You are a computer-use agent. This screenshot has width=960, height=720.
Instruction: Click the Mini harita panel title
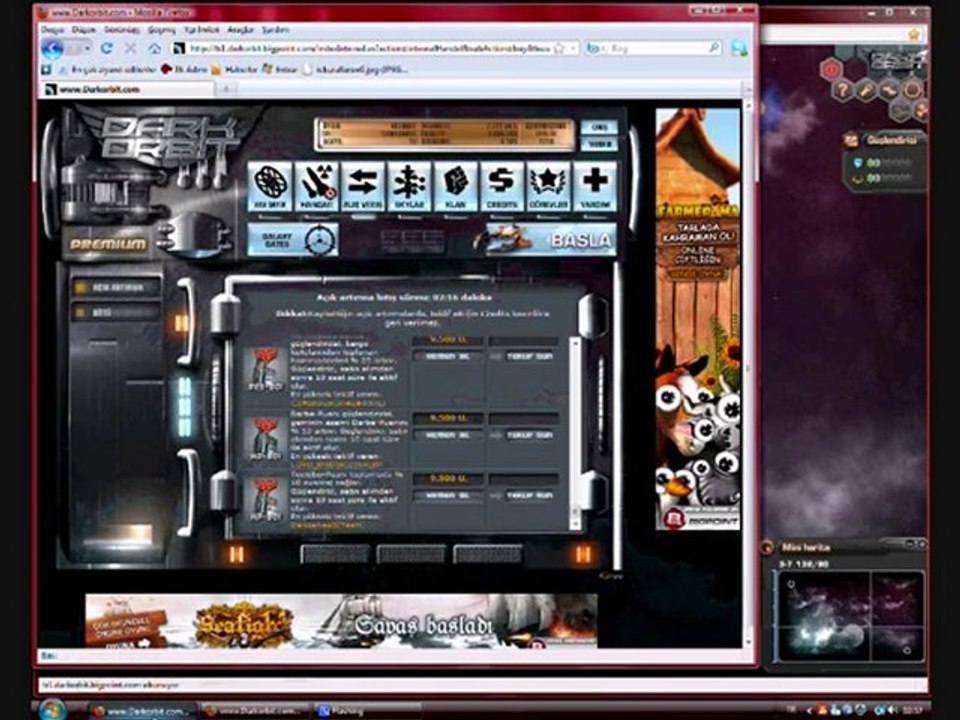click(x=806, y=547)
